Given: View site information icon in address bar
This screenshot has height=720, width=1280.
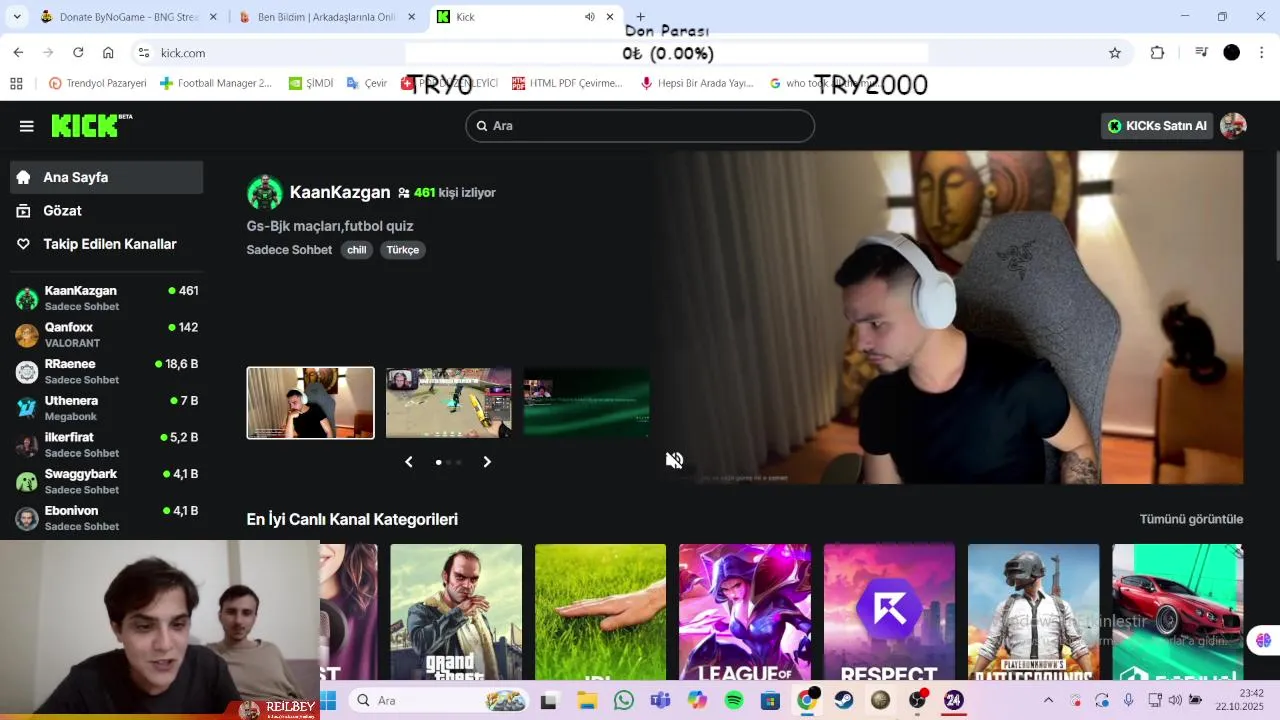Looking at the screenshot, I should (144, 53).
